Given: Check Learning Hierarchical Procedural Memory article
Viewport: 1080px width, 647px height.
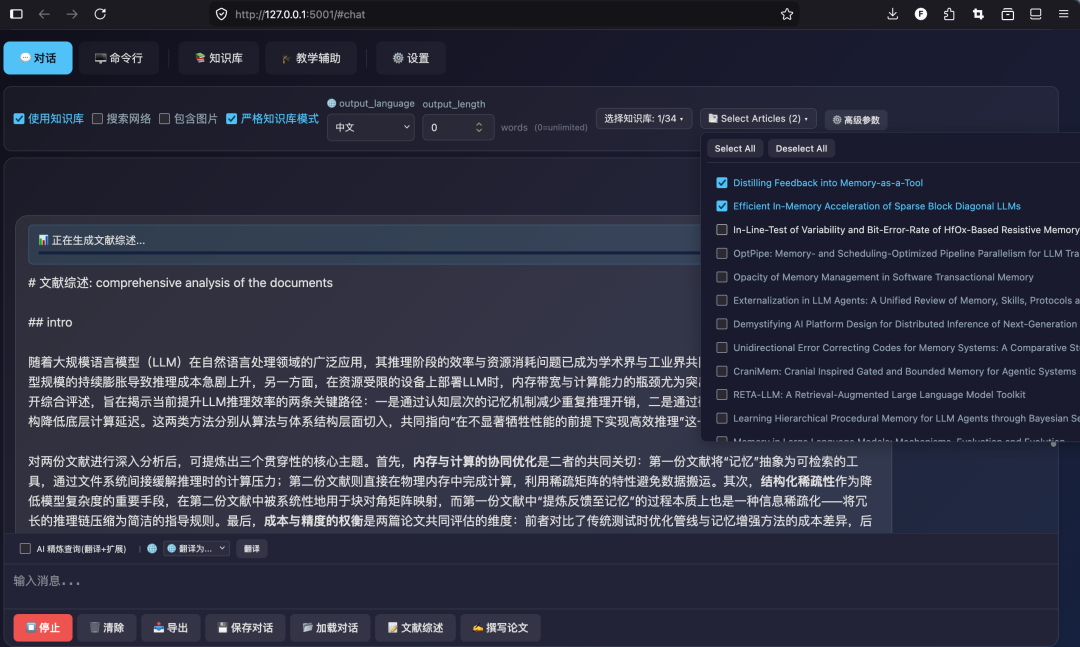Looking at the screenshot, I should [722, 418].
